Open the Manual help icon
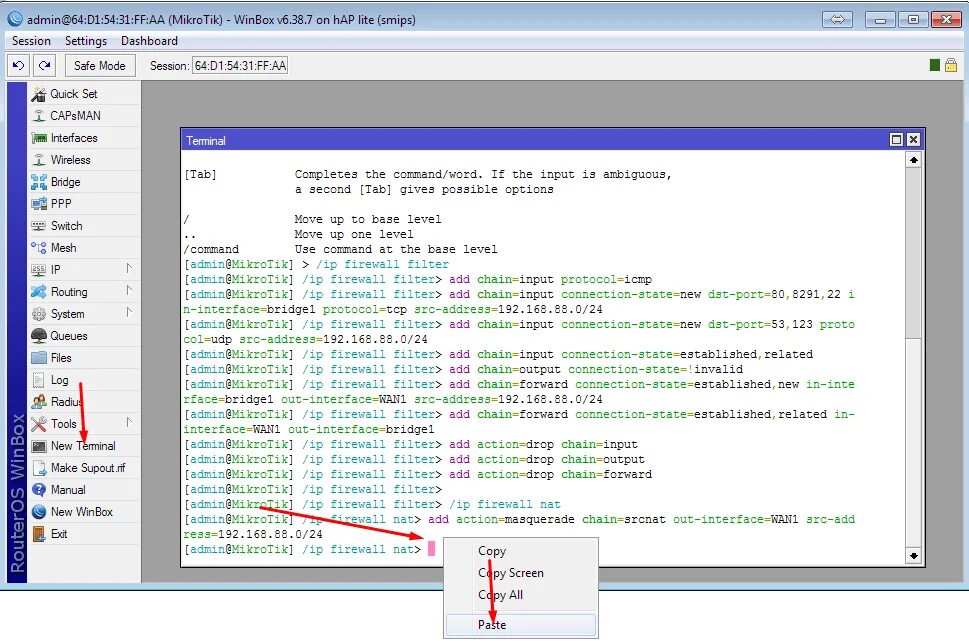This screenshot has height=641, width=969. point(39,490)
